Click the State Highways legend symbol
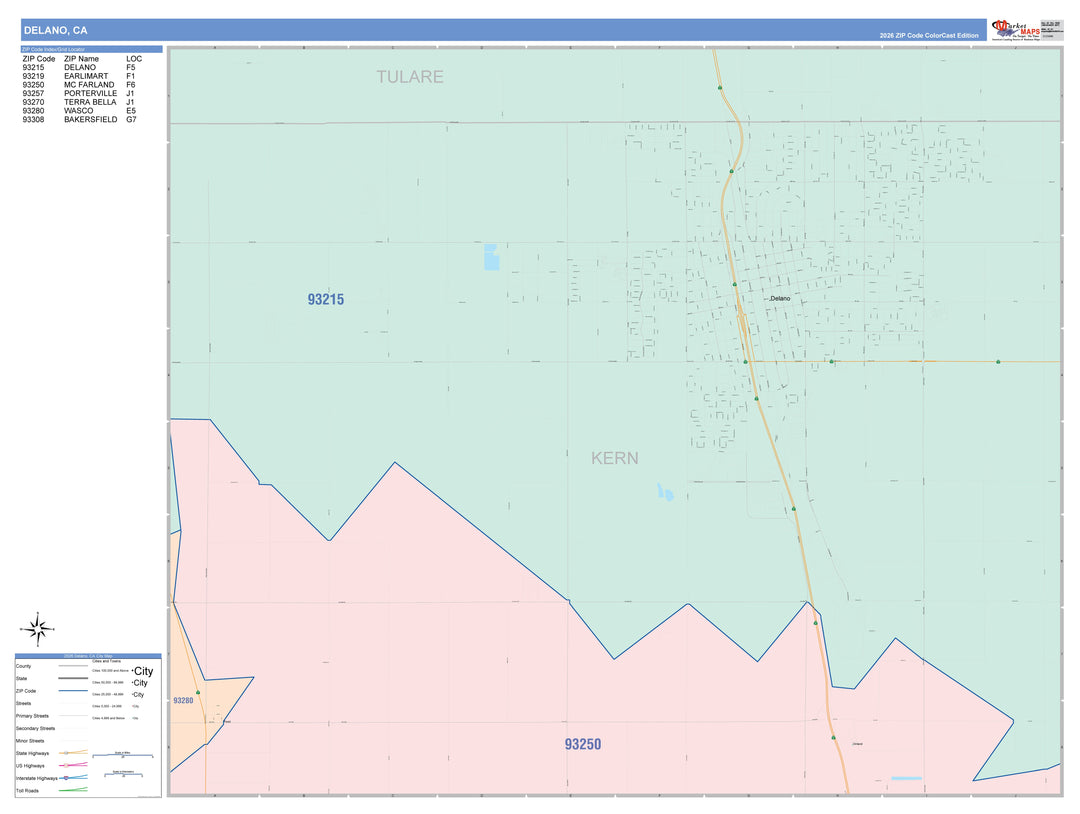 click(x=73, y=753)
